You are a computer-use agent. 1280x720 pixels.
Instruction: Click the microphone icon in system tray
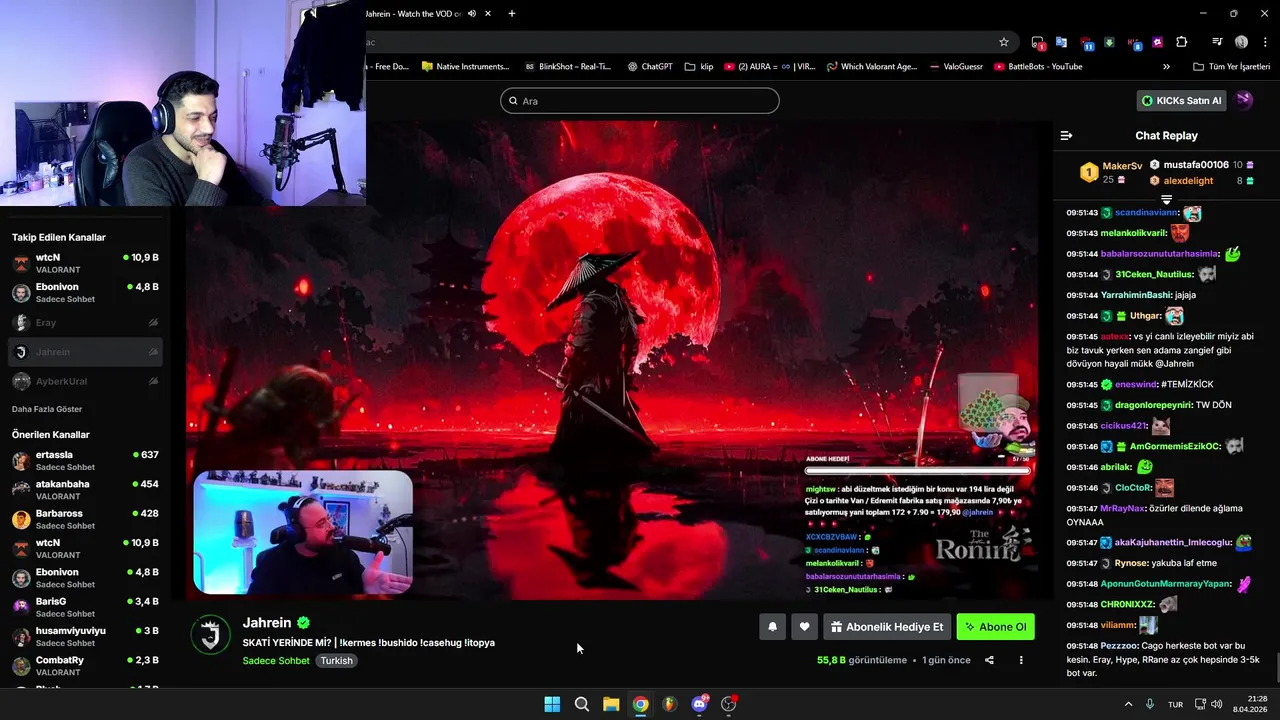tap(1150, 704)
